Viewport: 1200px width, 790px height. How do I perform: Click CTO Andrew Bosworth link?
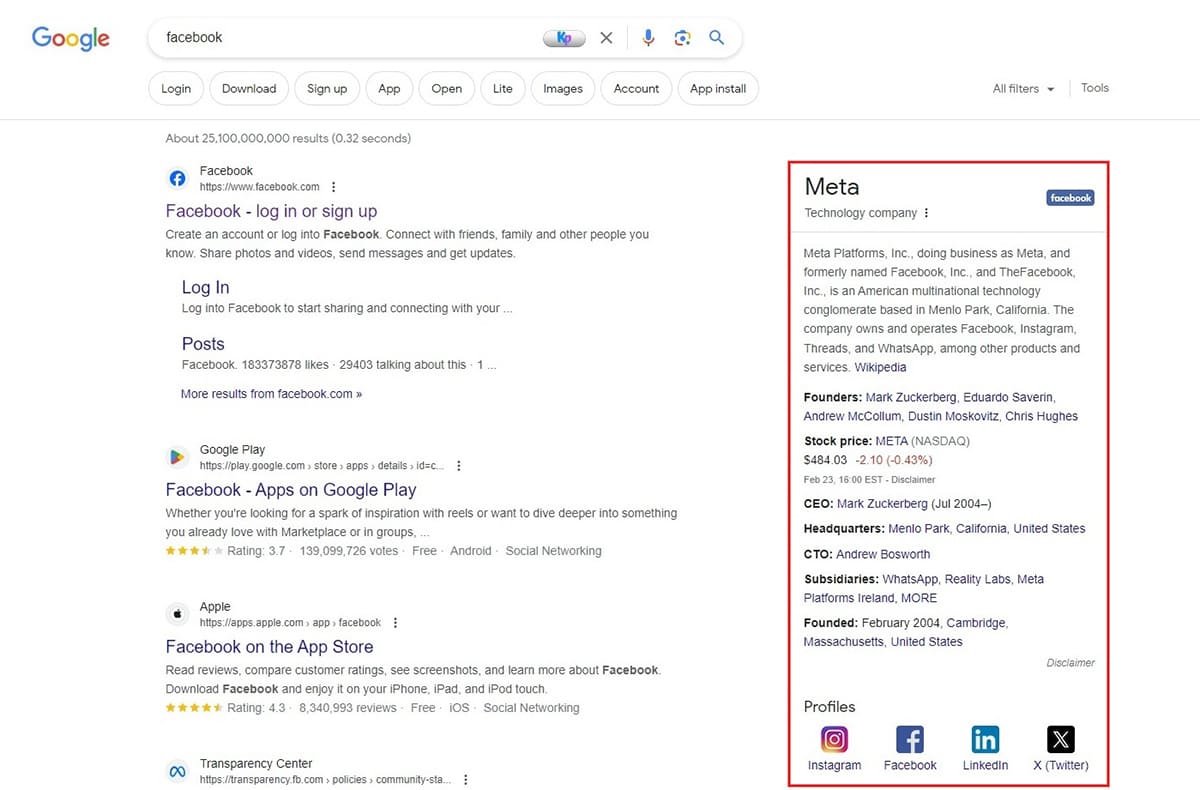tap(883, 554)
